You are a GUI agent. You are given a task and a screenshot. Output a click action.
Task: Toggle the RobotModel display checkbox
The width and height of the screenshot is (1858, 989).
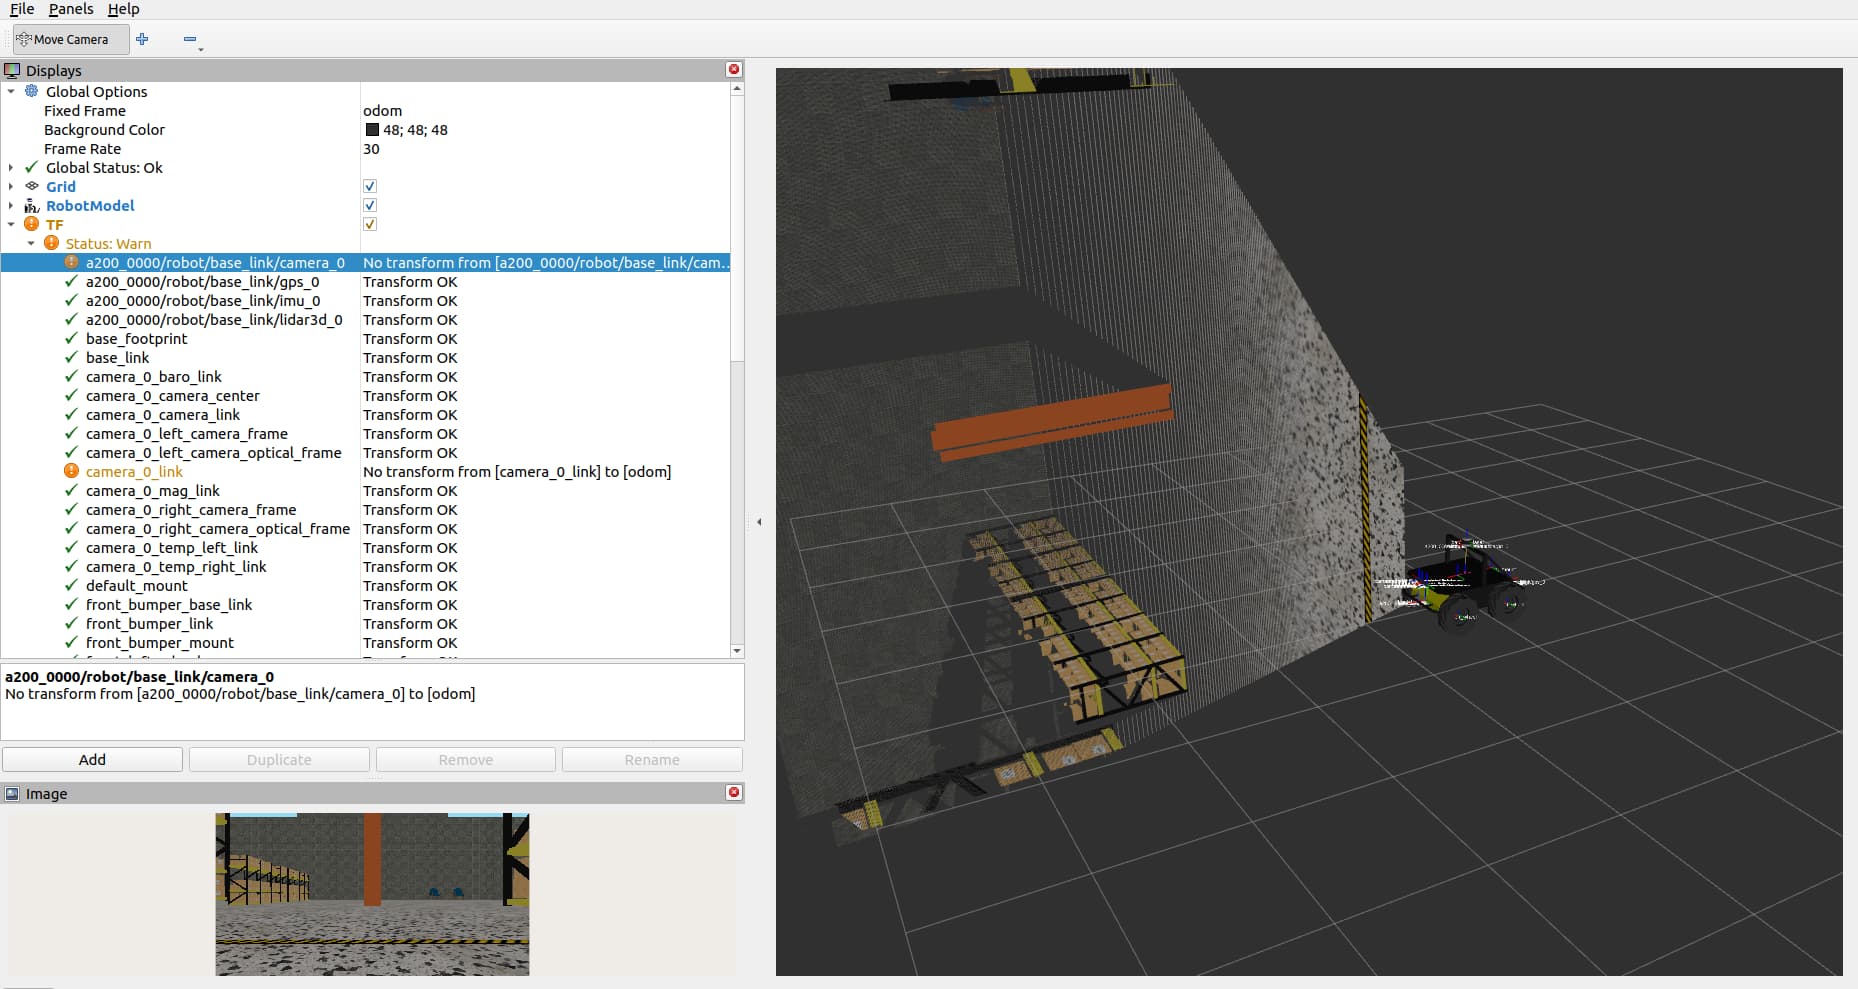pyautogui.click(x=370, y=205)
